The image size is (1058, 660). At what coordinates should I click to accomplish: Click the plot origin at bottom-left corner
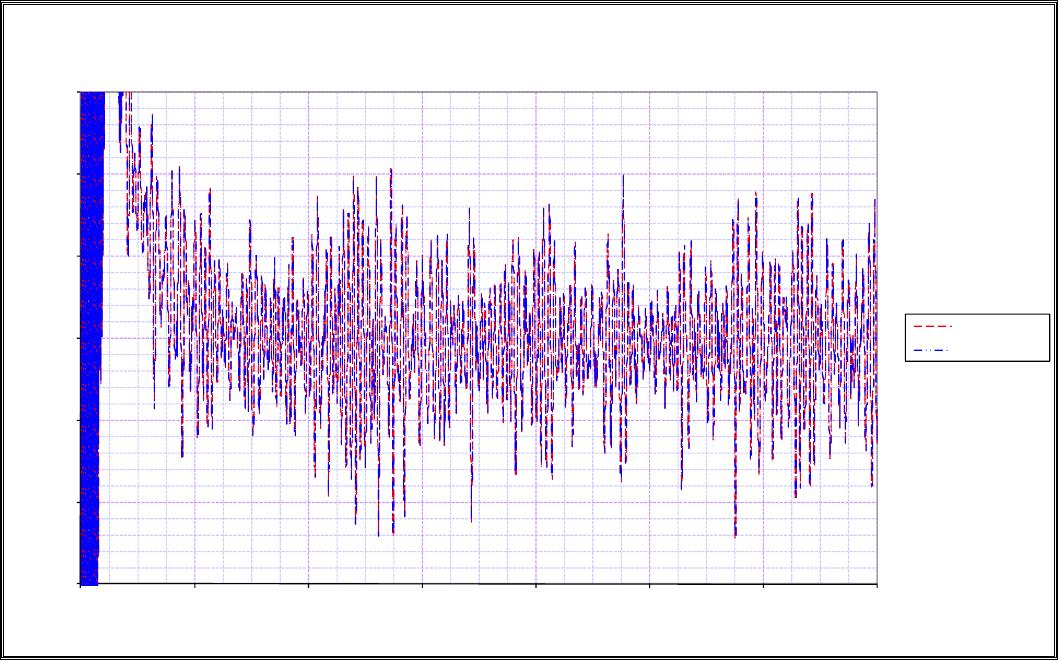click(80, 583)
